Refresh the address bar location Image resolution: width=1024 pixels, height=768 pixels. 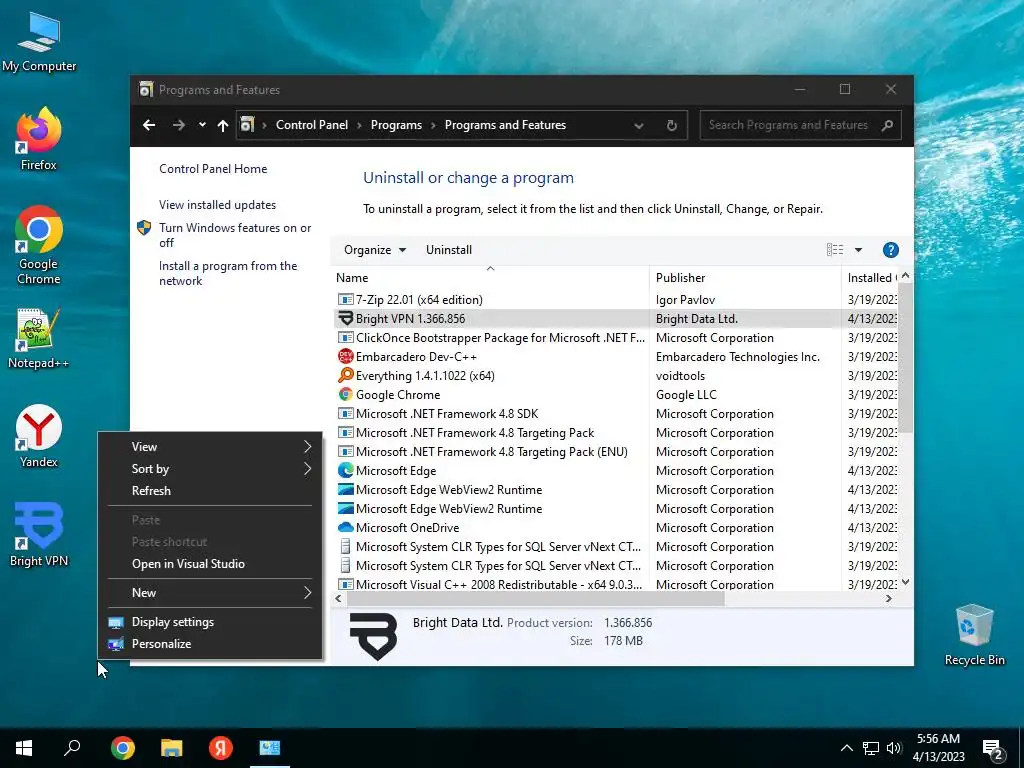671,125
